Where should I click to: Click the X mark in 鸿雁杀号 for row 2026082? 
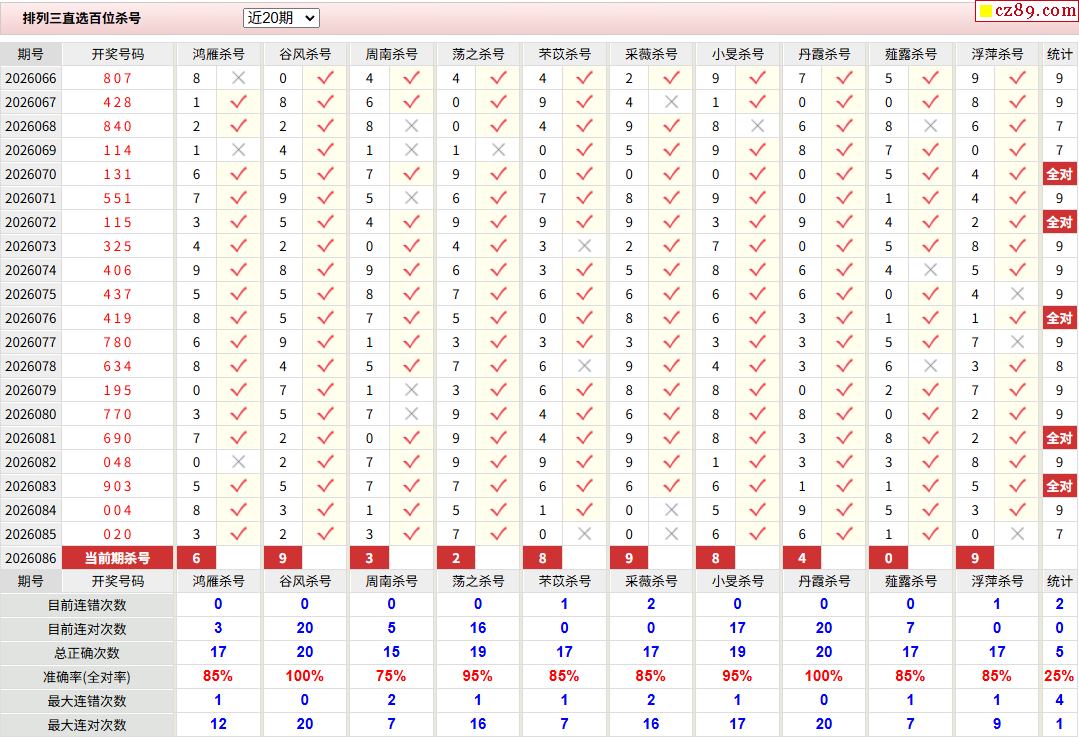pyautogui.click(x=239, y=462)
